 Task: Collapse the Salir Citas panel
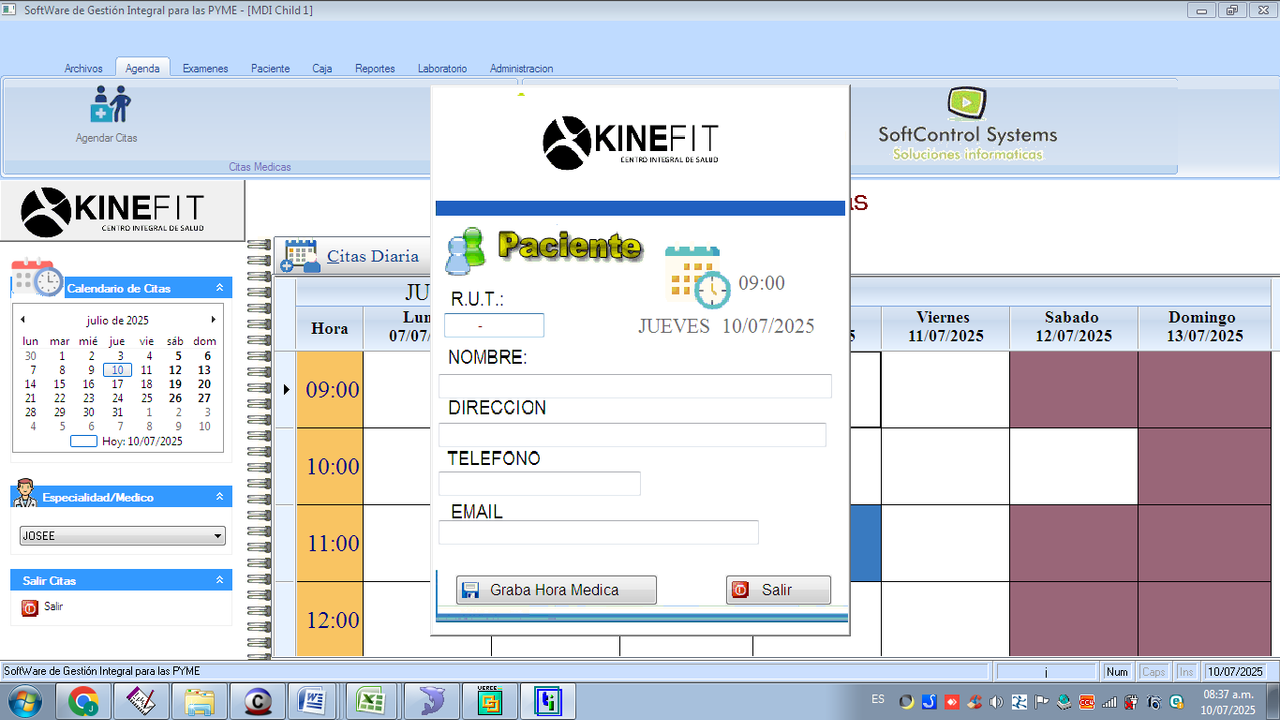(x=219, y=580)
